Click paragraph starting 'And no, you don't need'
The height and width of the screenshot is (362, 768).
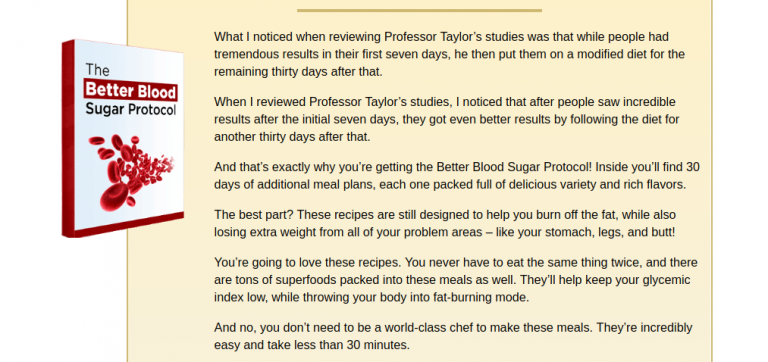point(453,336)
